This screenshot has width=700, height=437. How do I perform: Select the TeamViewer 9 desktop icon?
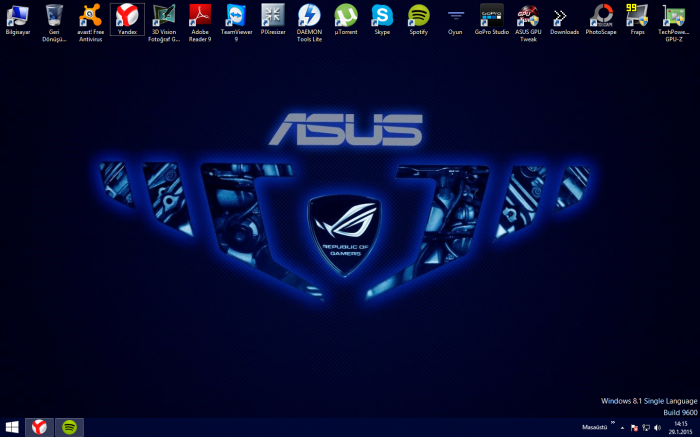coord(236,15)
